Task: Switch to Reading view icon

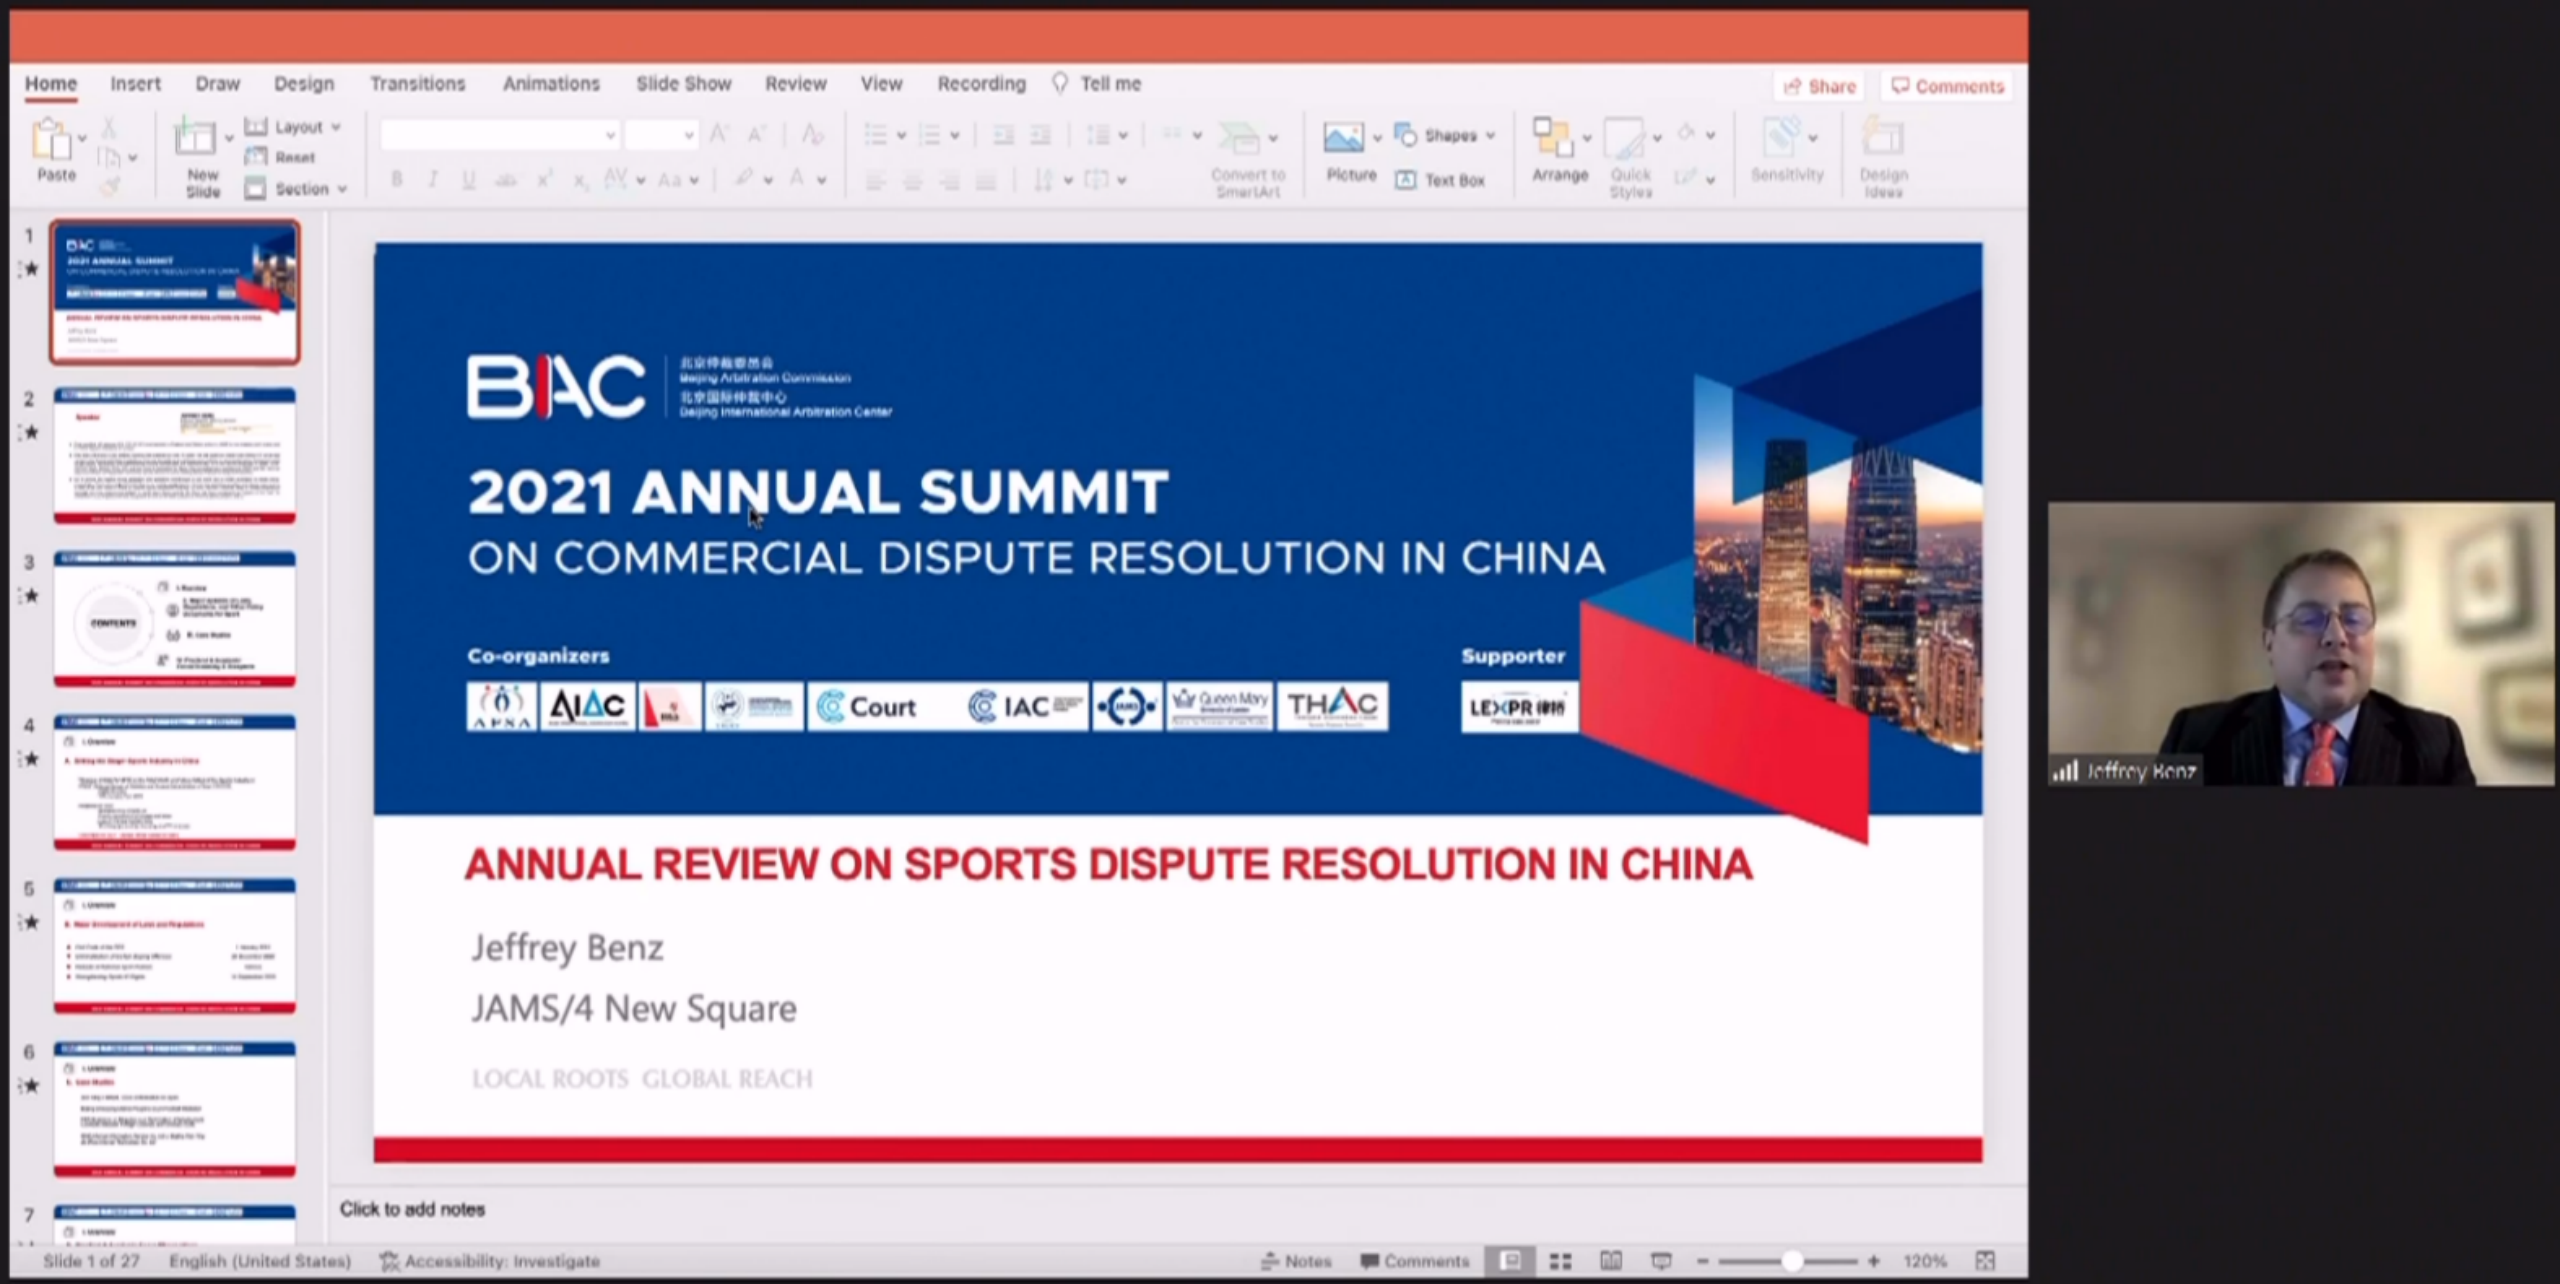Action: pos(1610,1261)
